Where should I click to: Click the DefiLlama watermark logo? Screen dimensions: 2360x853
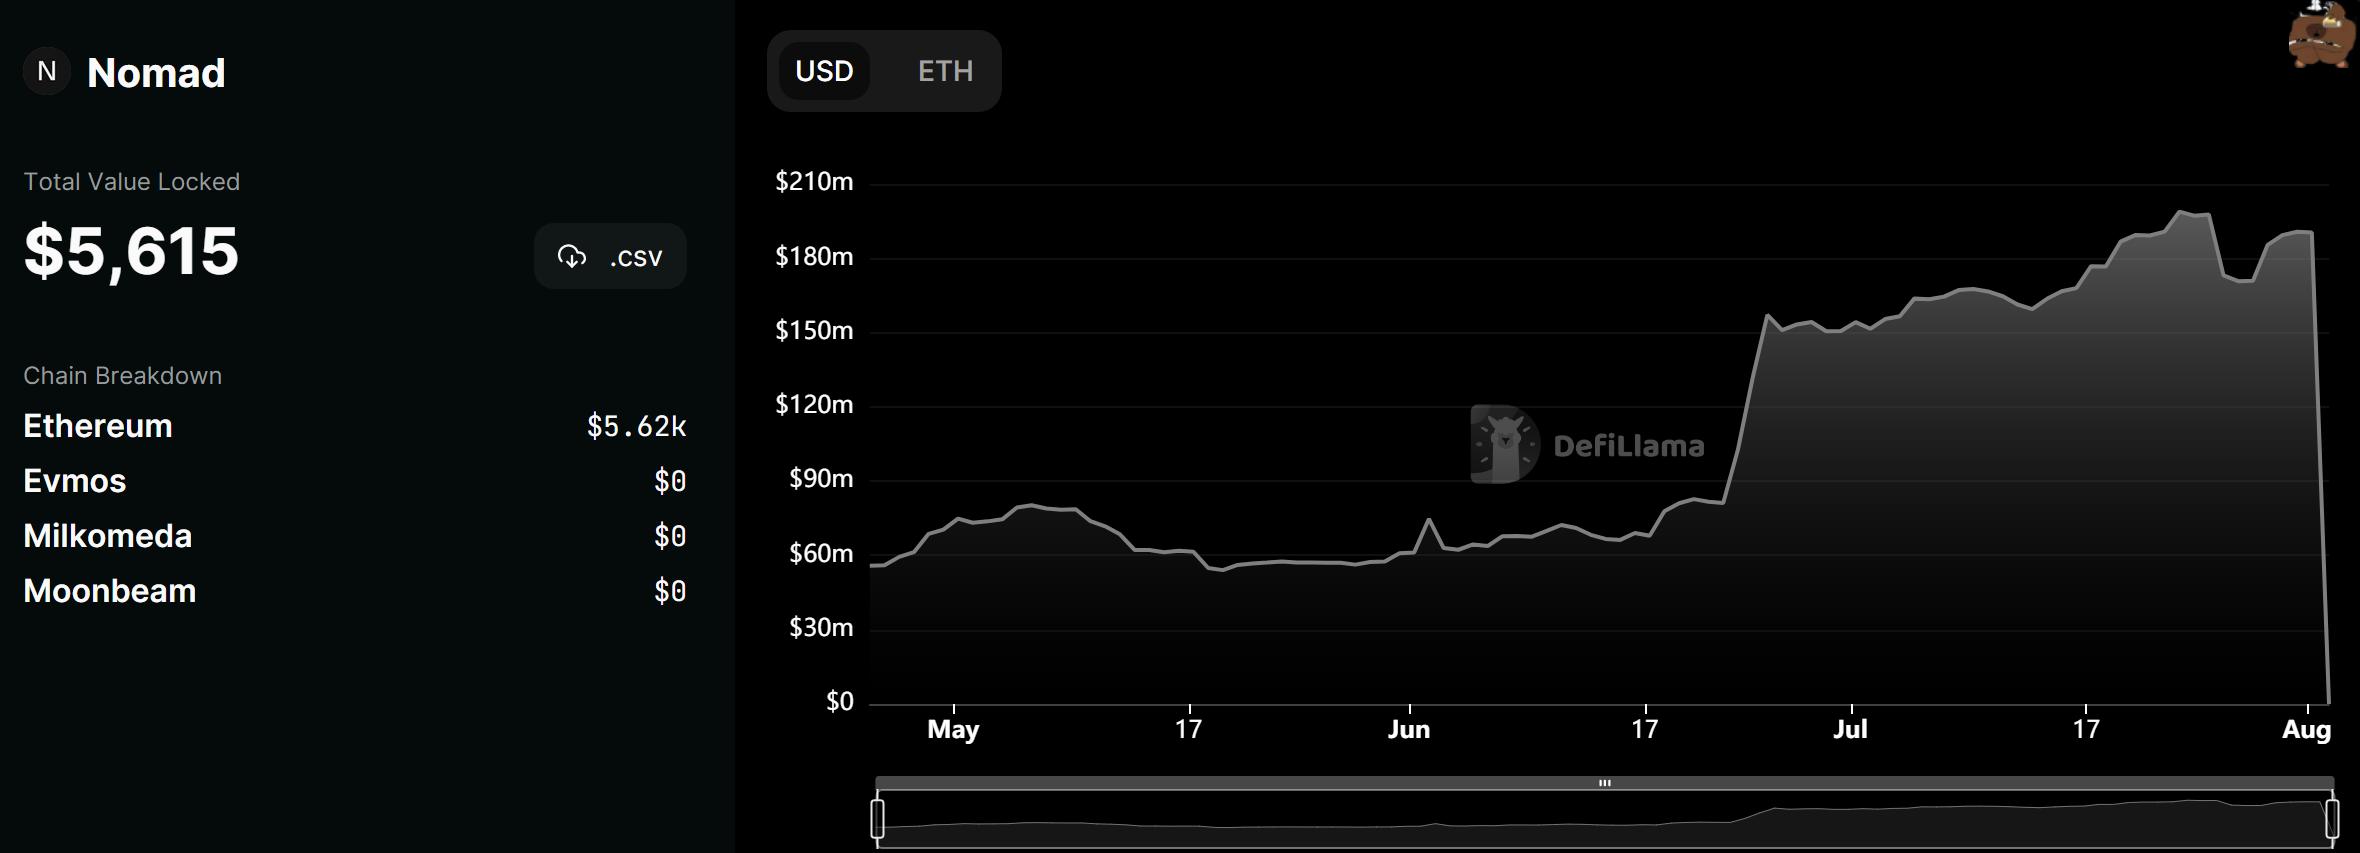tap(1505, 444)
